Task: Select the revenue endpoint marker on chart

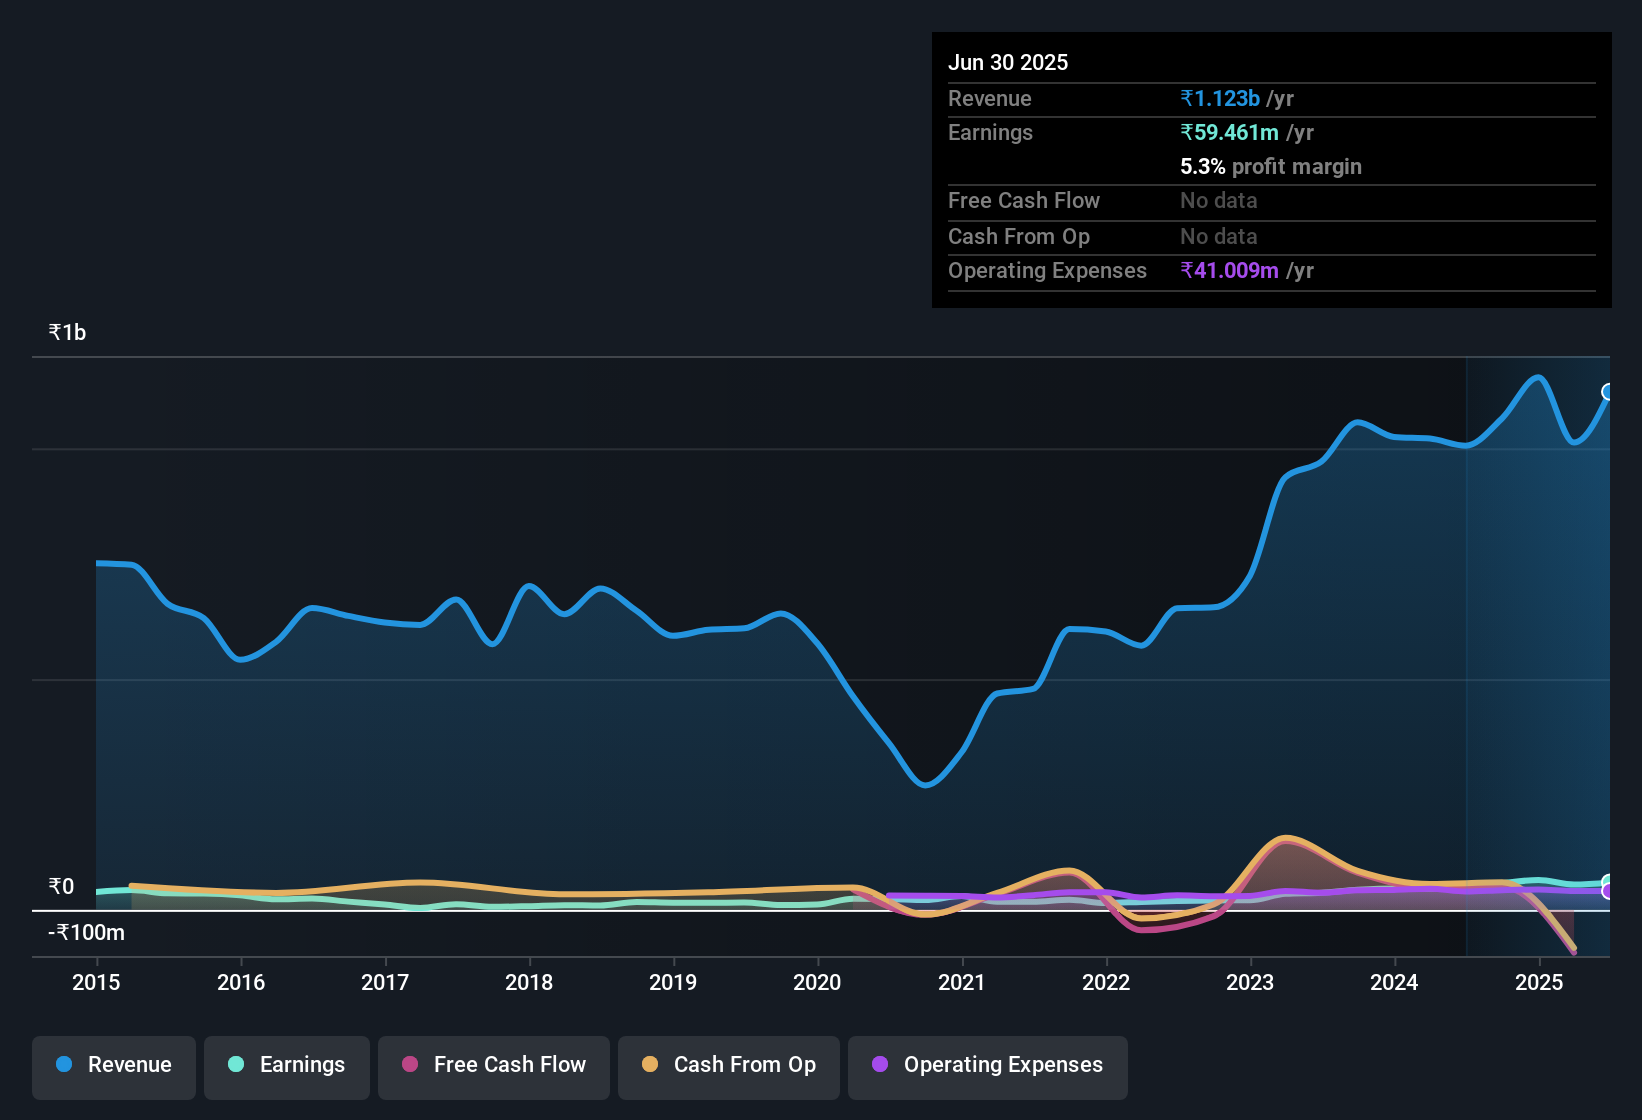Action: [x=1608, y=392]
